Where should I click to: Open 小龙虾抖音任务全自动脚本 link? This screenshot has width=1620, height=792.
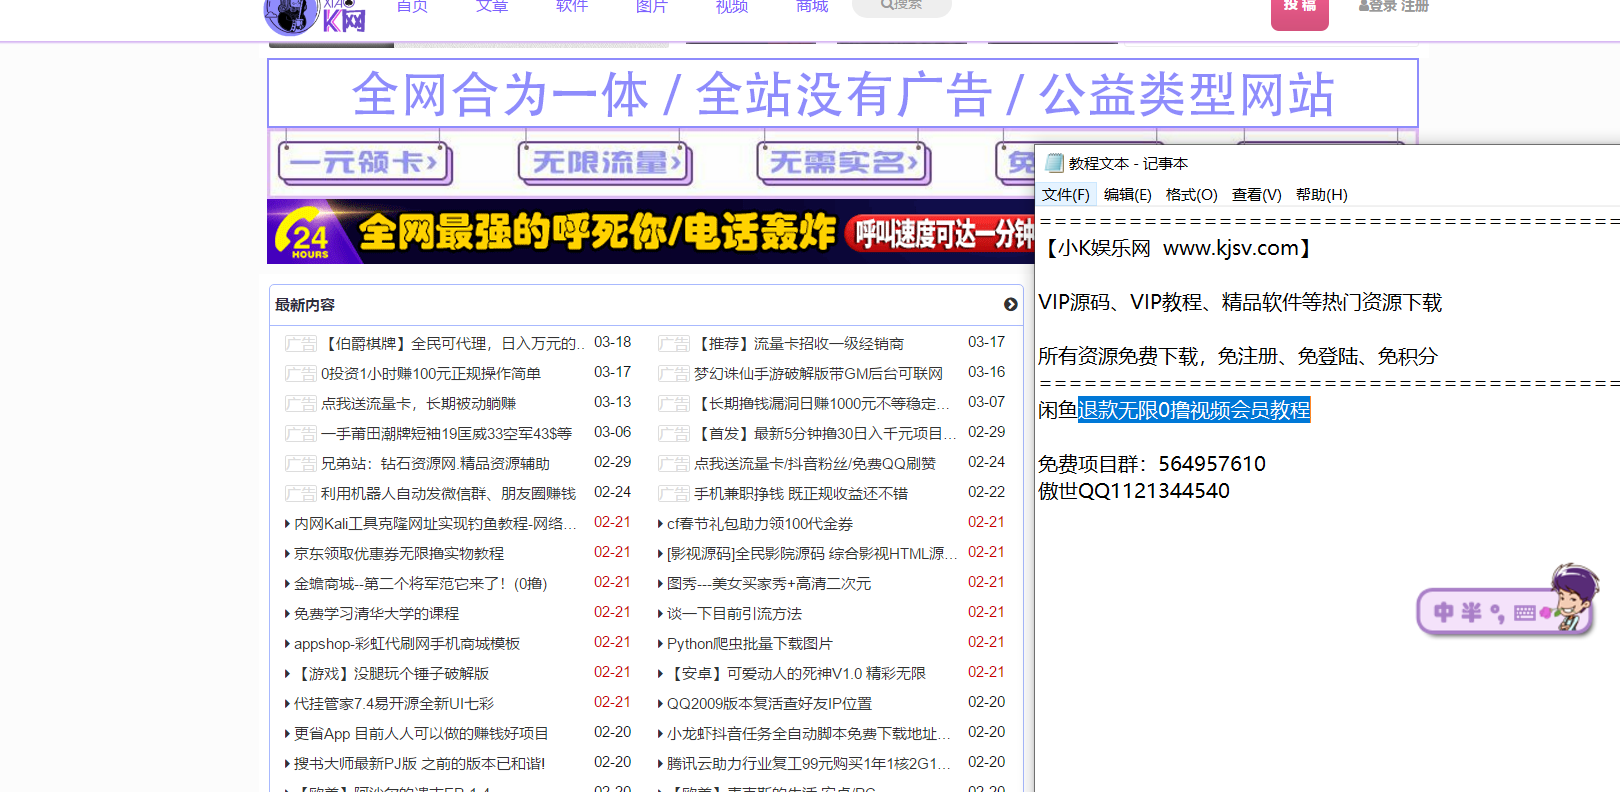click(808, 734)
